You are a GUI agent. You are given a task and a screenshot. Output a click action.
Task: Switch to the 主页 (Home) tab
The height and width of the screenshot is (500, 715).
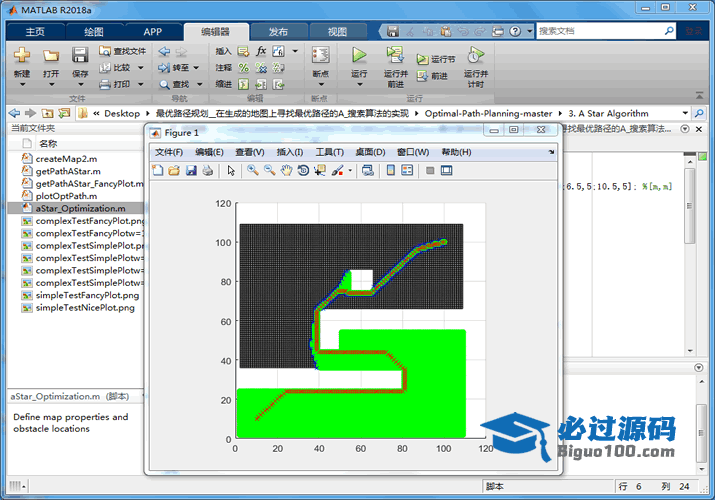[35, 32]
